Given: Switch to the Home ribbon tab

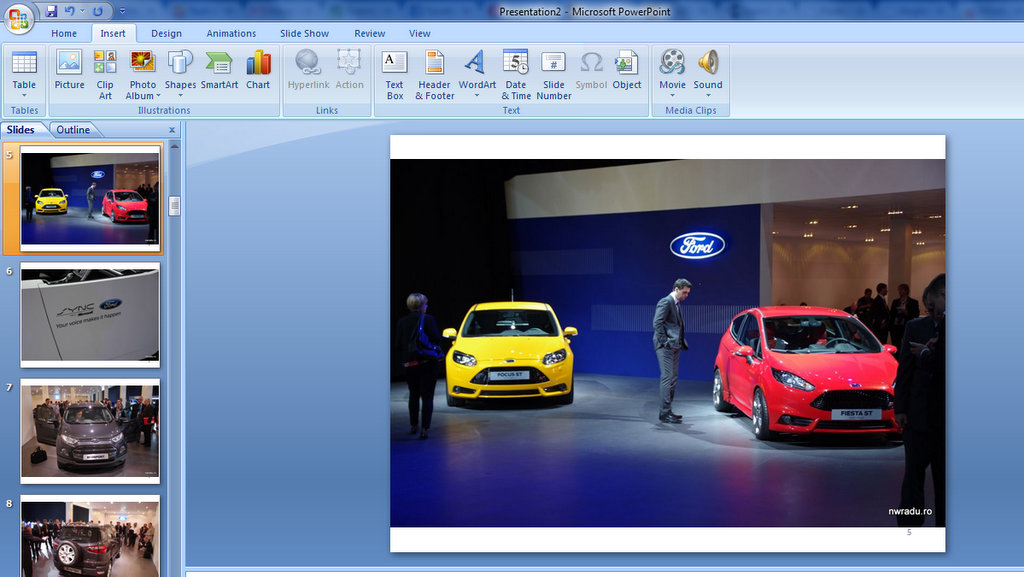Looking at the screenshot, I should pos(64,33).
